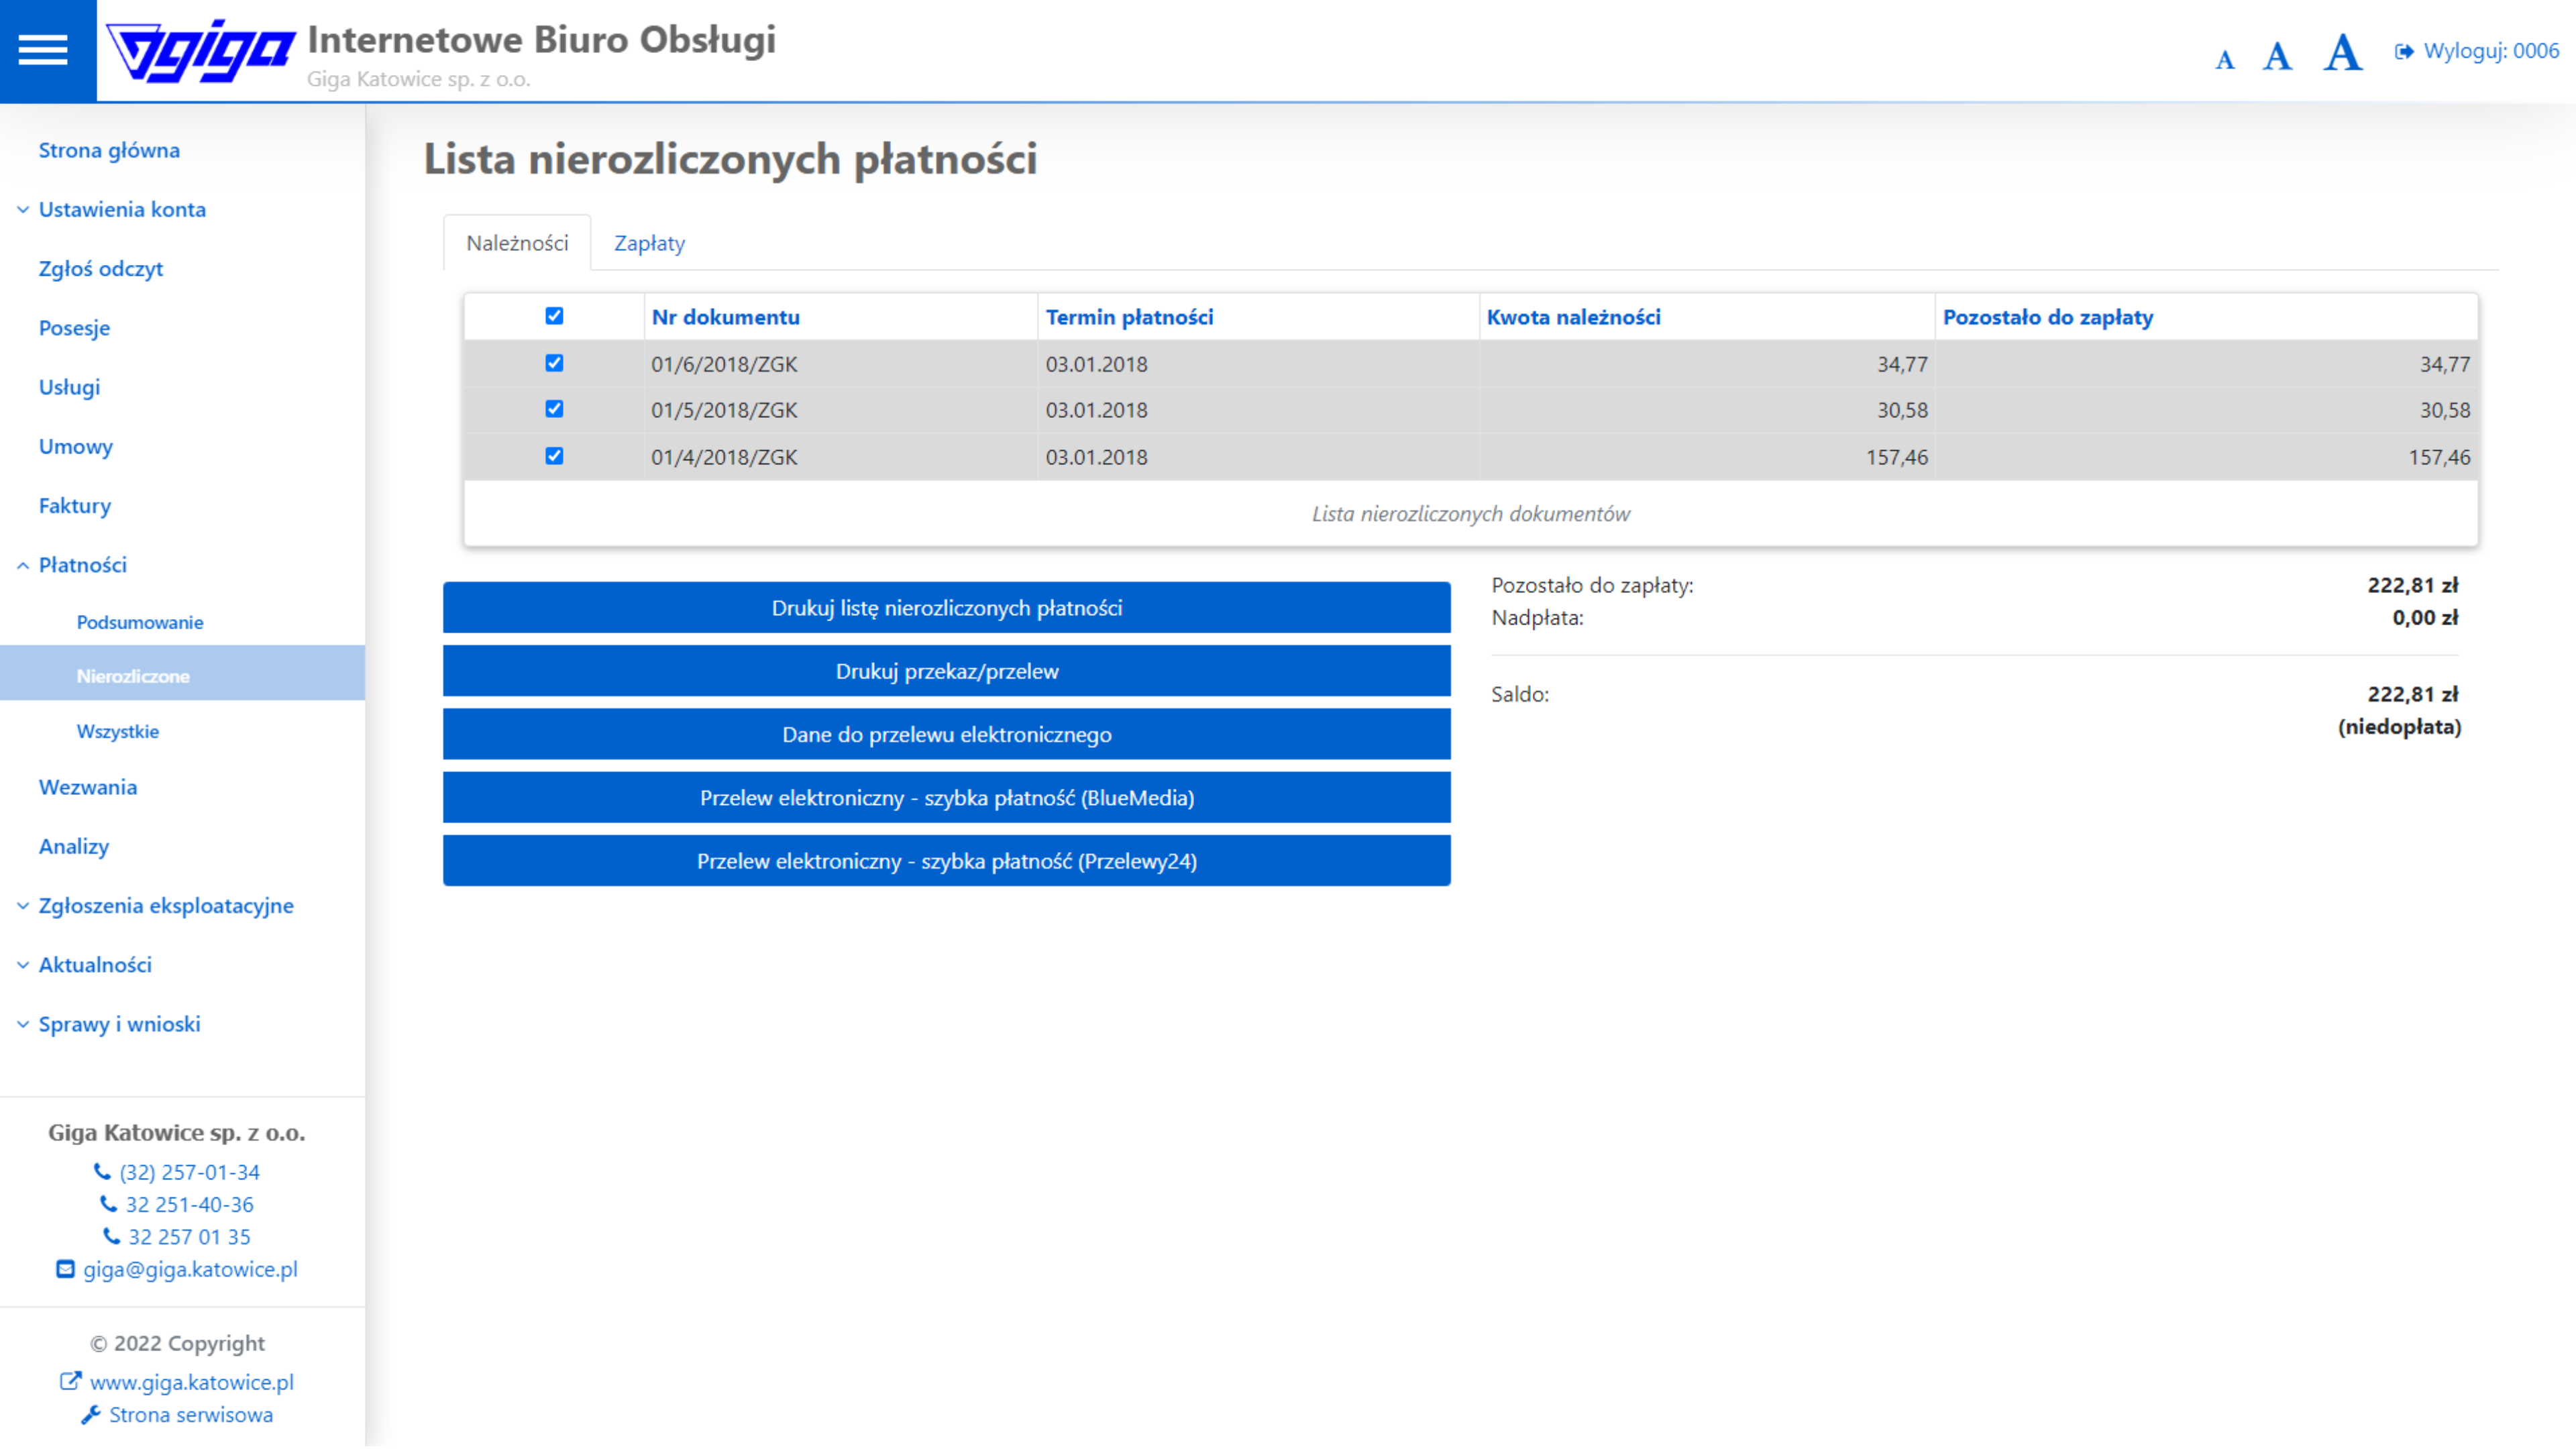2576x1449 pixels.
Task: Uncheck the checkbox for 01/6/2018/ZGK
Action: pos(554,363)
